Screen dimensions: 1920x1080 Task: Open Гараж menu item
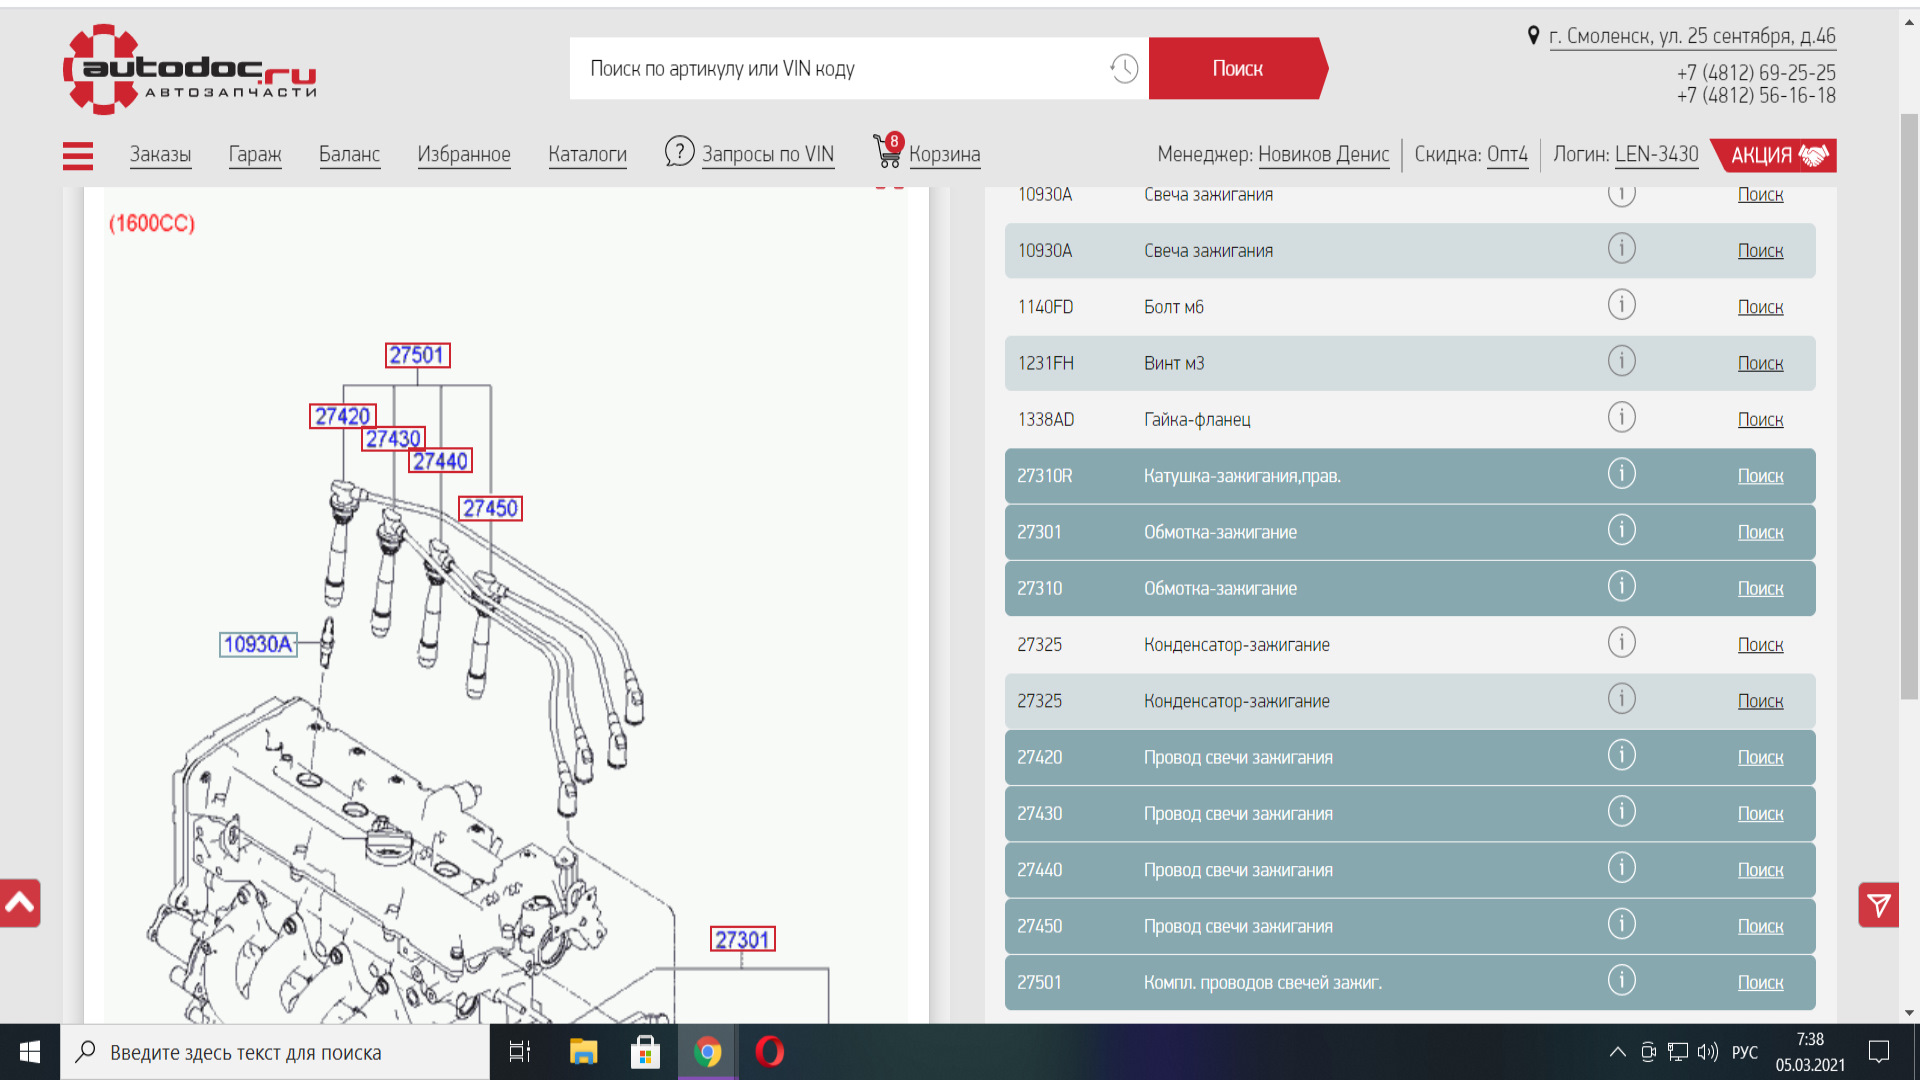point(255,155)
